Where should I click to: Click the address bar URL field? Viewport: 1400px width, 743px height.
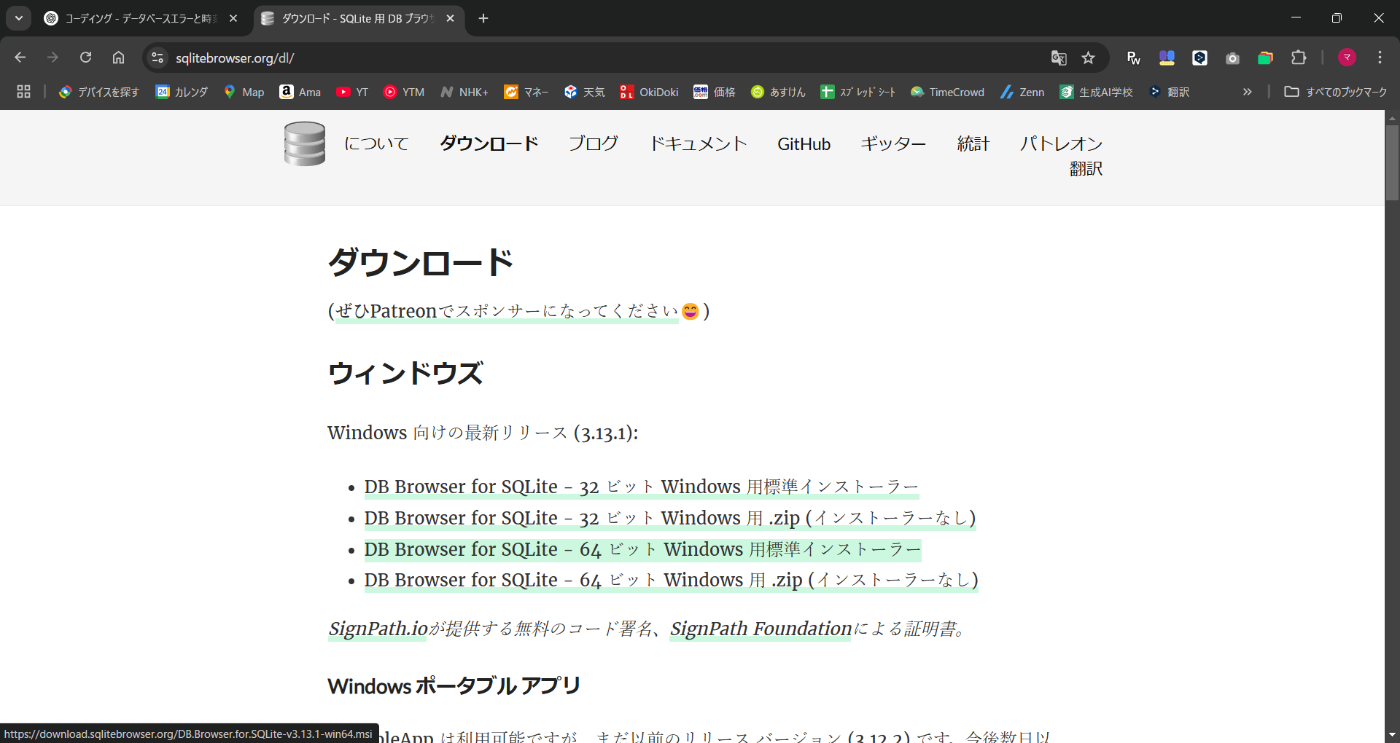click(x=600, y=58)
